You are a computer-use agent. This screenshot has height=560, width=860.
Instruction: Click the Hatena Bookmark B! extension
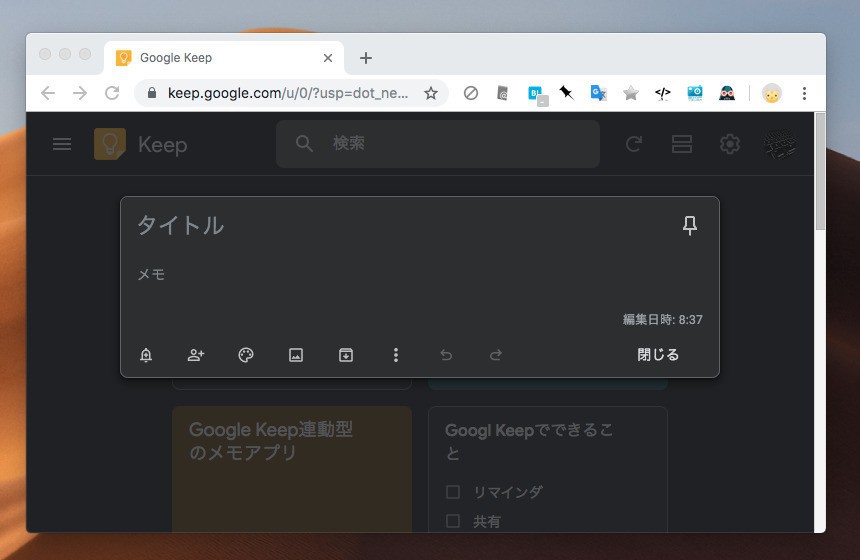(536, 94)
